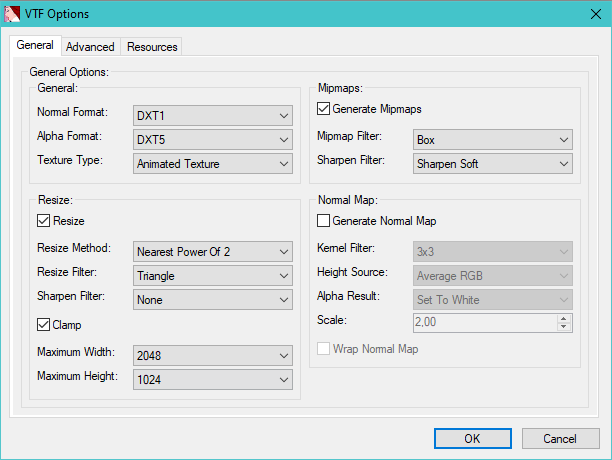612x460 pixels.
Task: Click the Height Source label text
Action: (352, 272)
